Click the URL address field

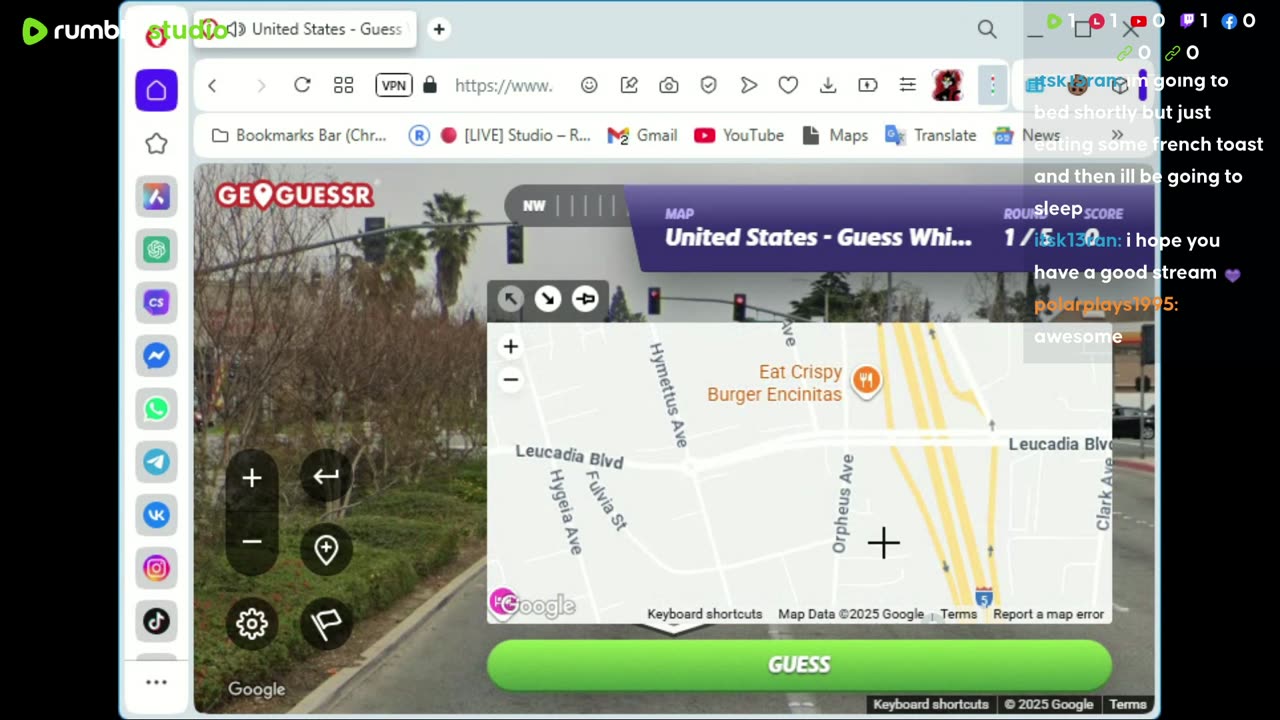click(503, 86)
